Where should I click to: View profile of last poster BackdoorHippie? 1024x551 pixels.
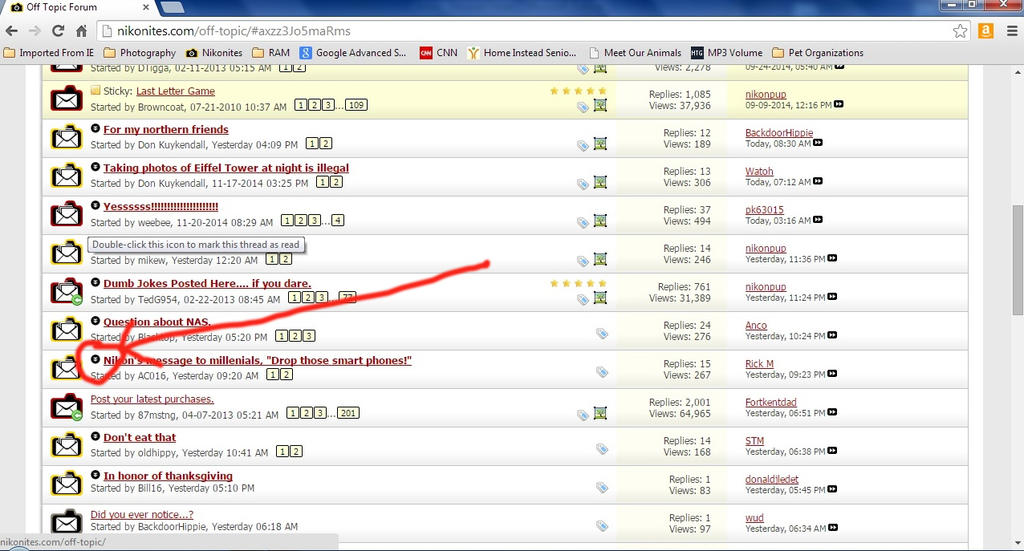point(778,133)
